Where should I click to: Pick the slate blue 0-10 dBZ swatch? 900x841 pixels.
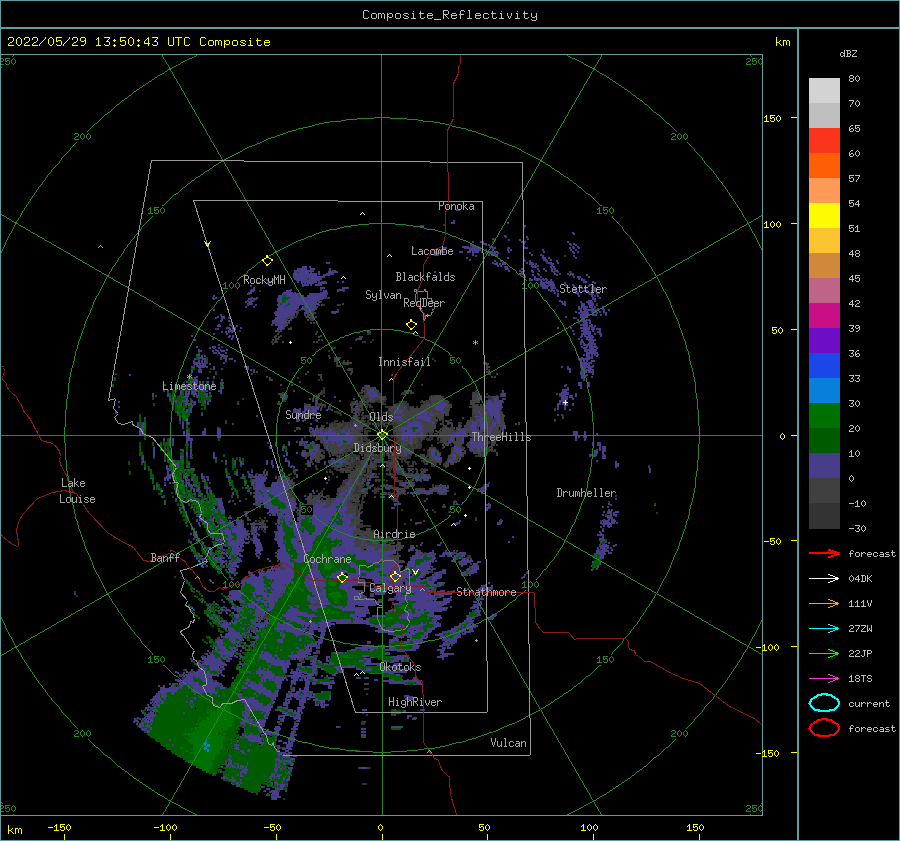pyautogui.click(x=824, y=466)
